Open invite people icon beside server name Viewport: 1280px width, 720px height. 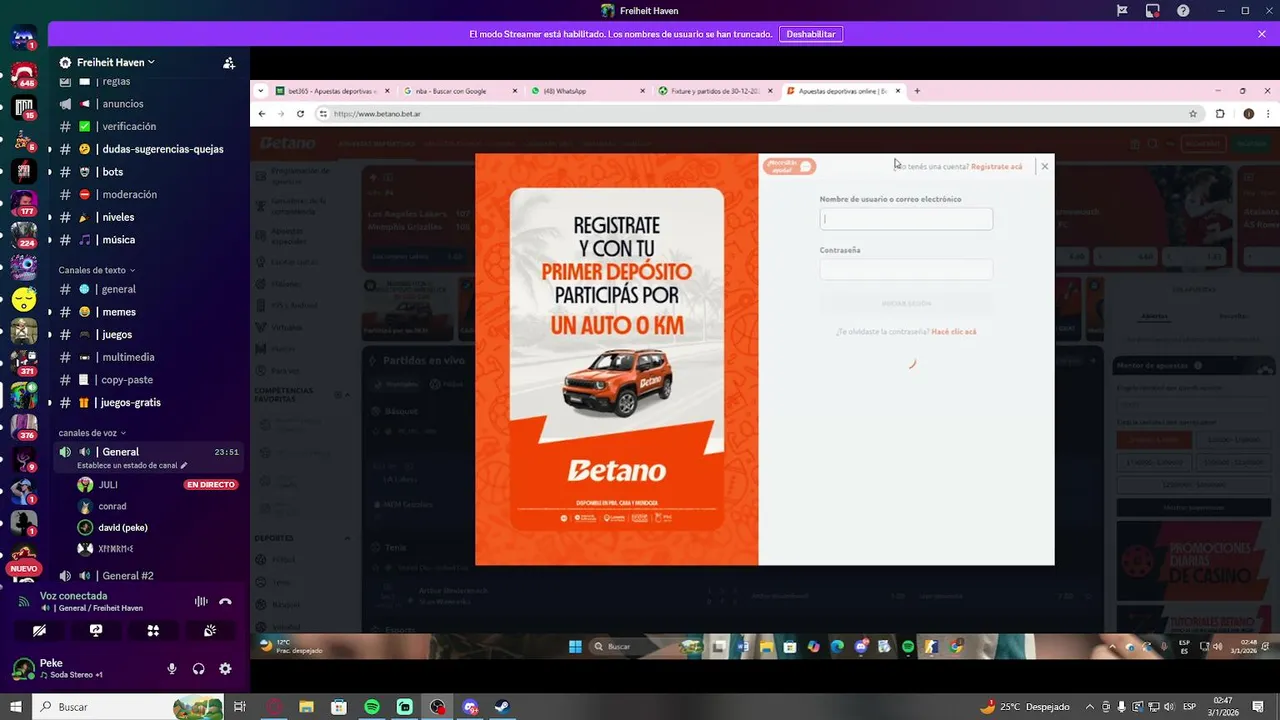point(229,62)
